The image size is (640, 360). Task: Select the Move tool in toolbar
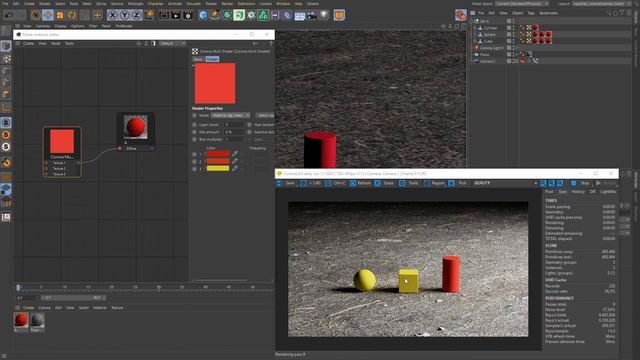pos(48,16)
